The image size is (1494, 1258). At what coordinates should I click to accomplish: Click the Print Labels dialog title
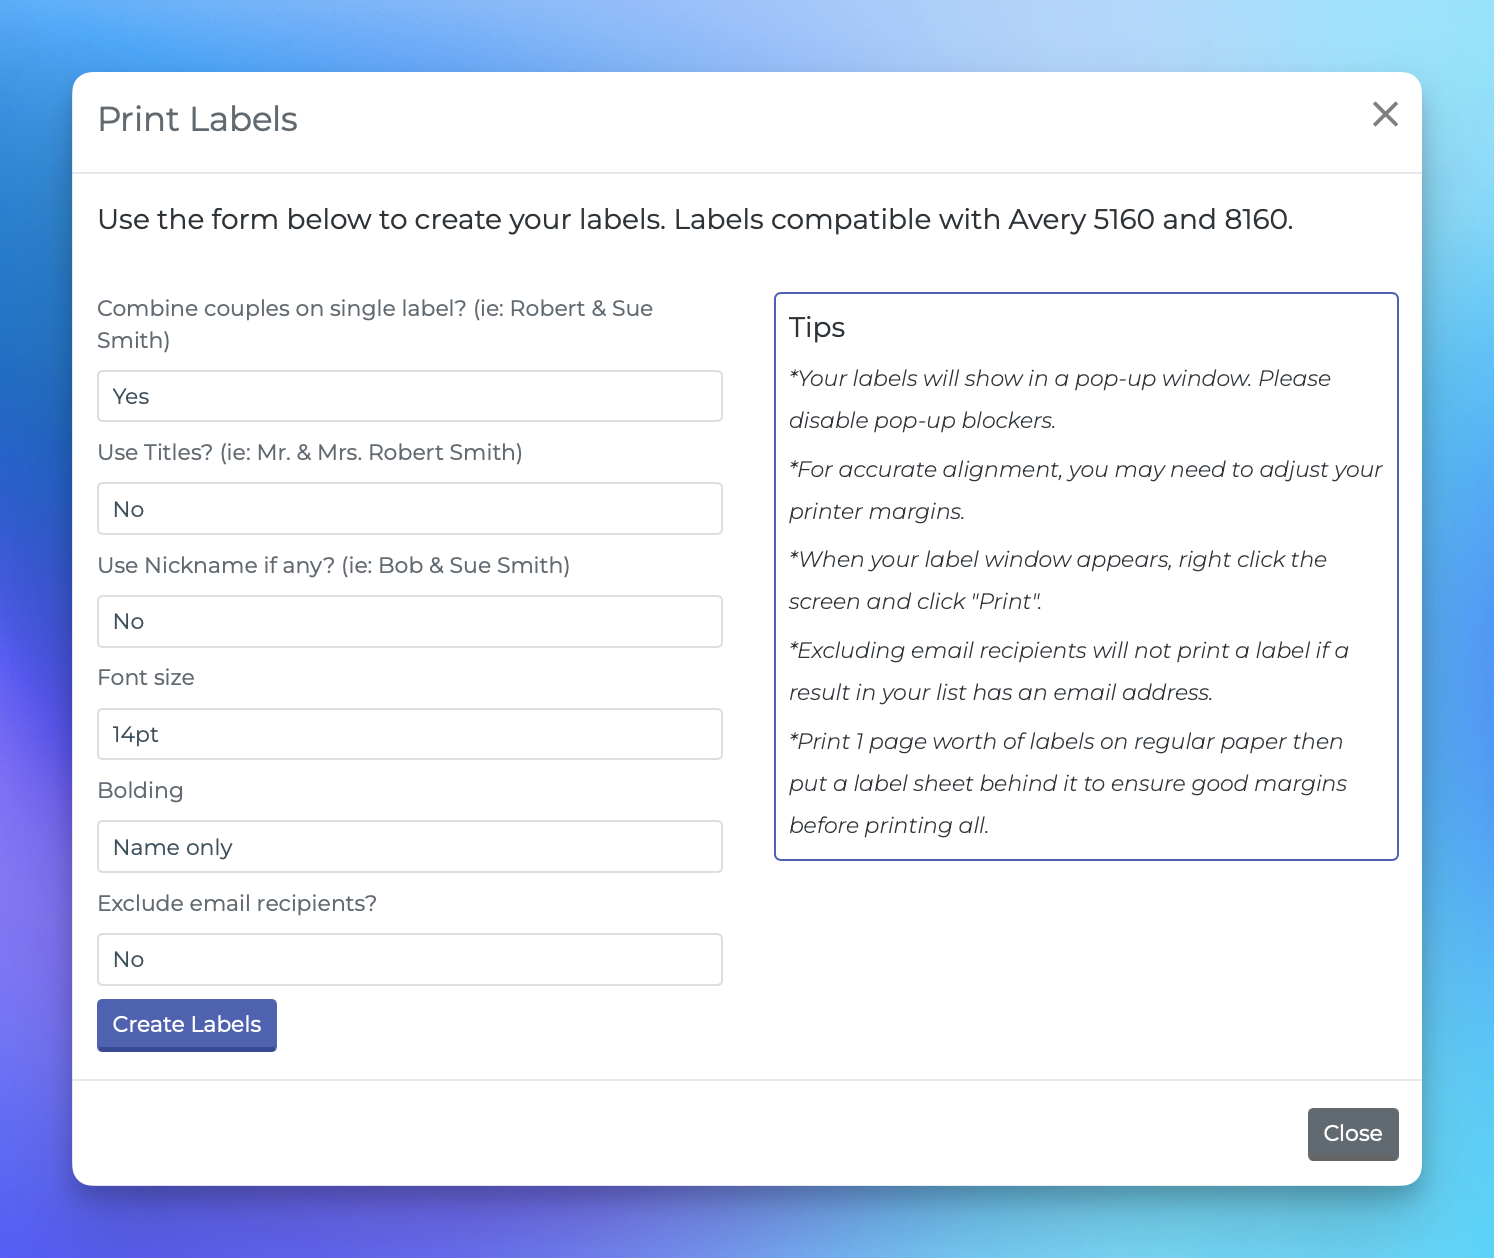tap(198, 119)
